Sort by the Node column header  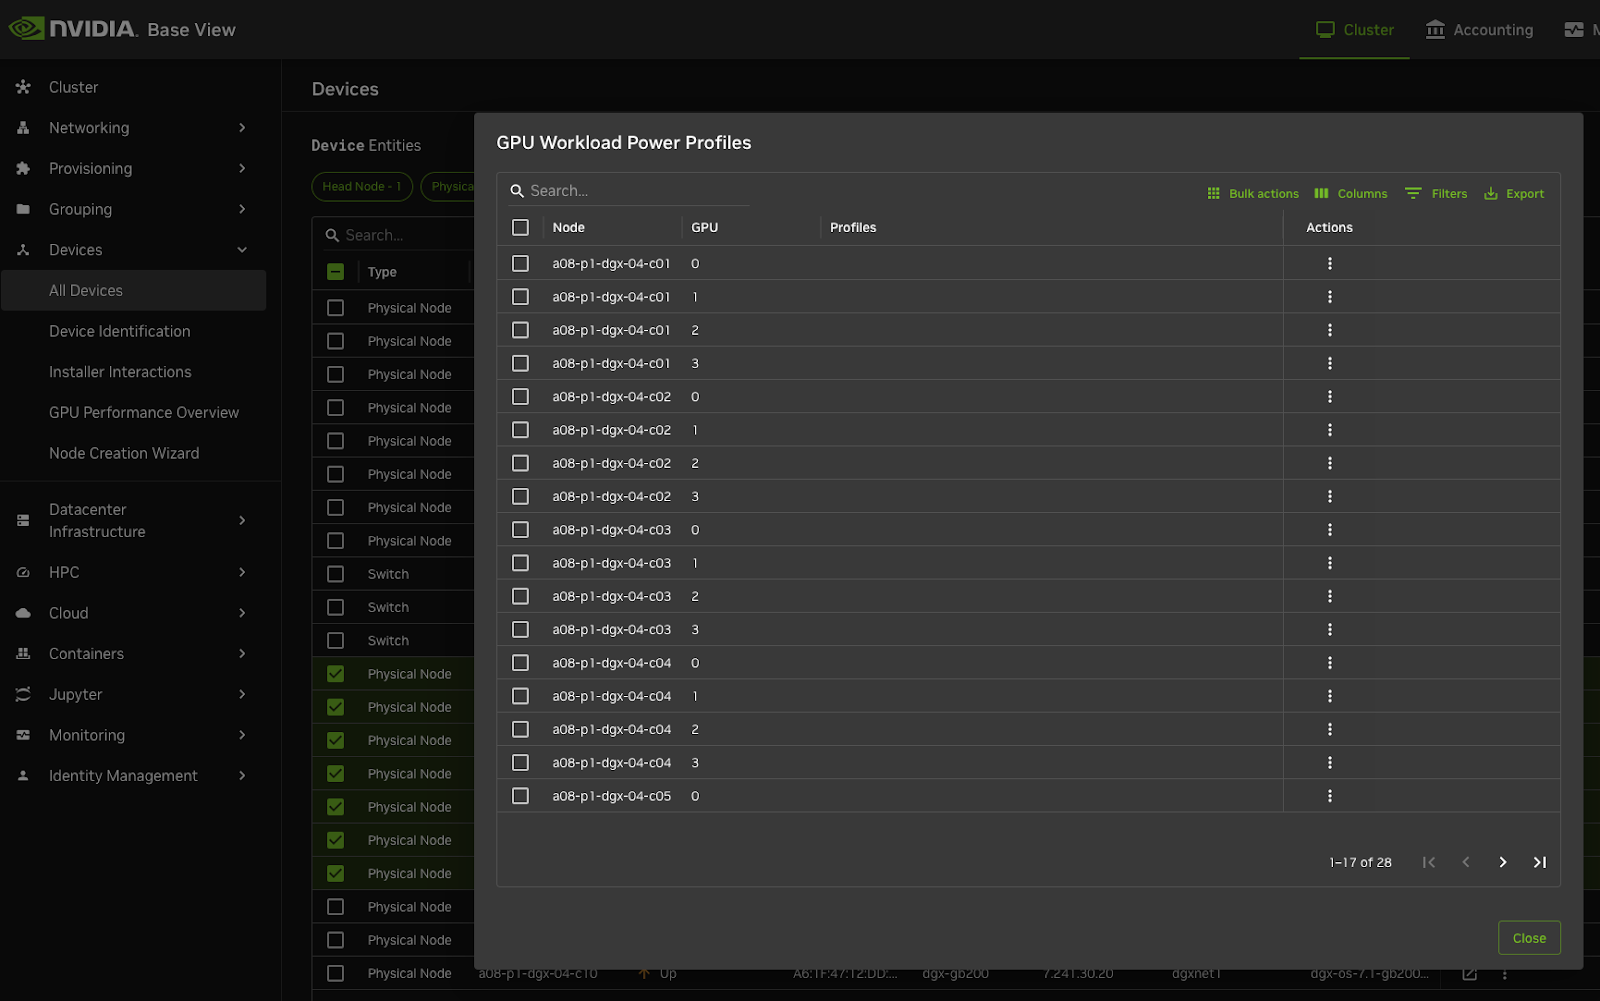pyautogui.click(x=568, y=228)
